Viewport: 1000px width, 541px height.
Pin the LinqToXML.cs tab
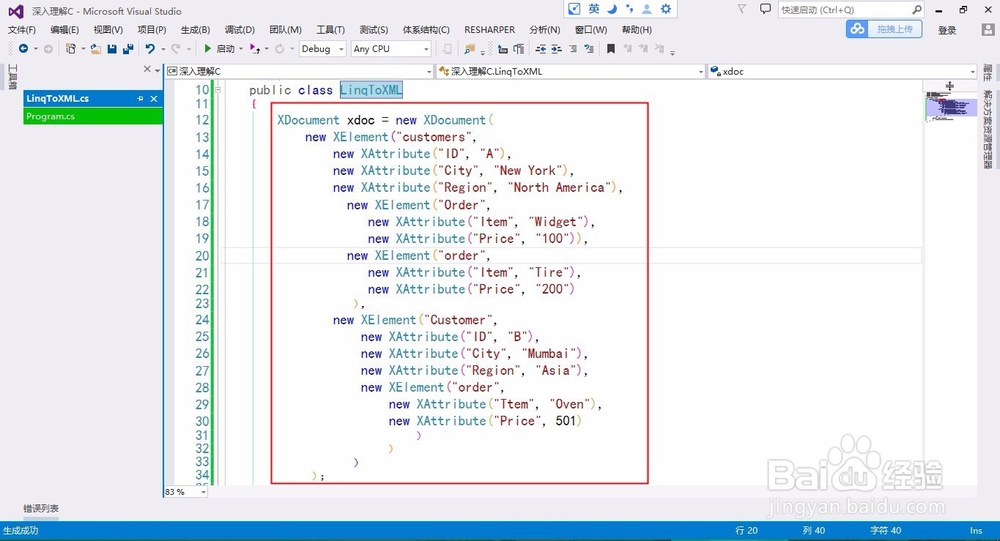click(x=140, y=99)
